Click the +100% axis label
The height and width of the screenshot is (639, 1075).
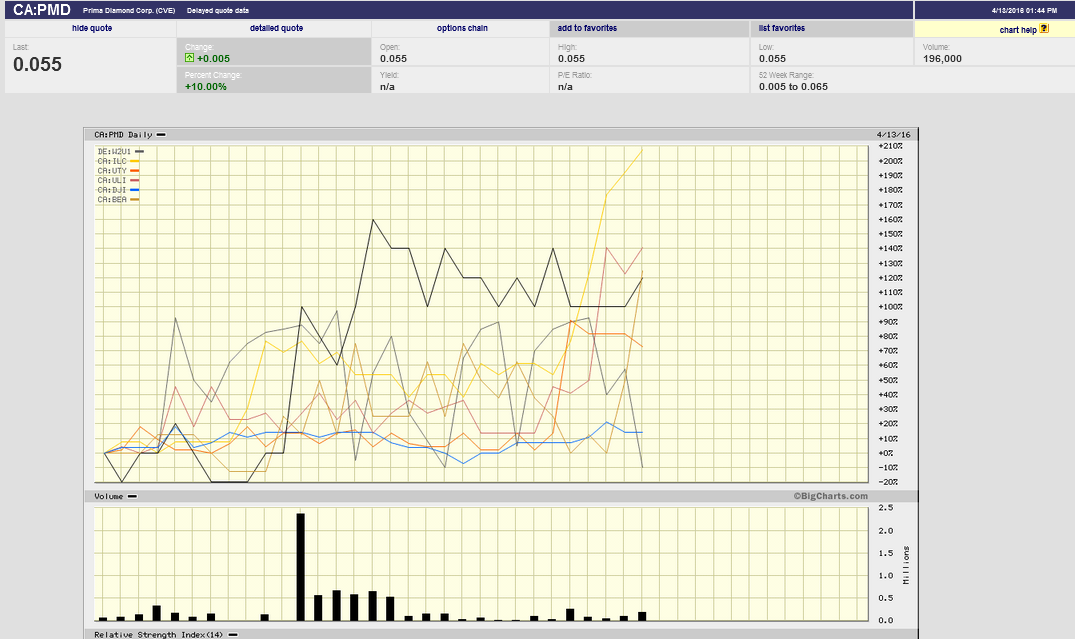click(x=891, y=307)
